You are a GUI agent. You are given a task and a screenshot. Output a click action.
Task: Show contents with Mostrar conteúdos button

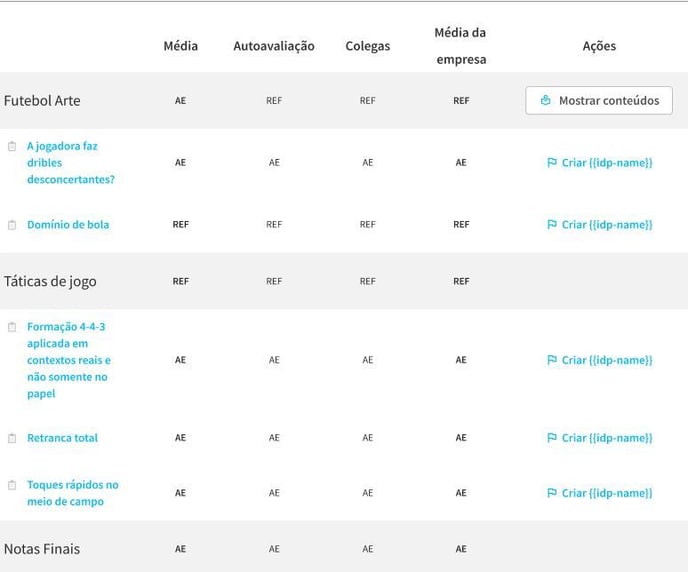[x=599, y=100]
